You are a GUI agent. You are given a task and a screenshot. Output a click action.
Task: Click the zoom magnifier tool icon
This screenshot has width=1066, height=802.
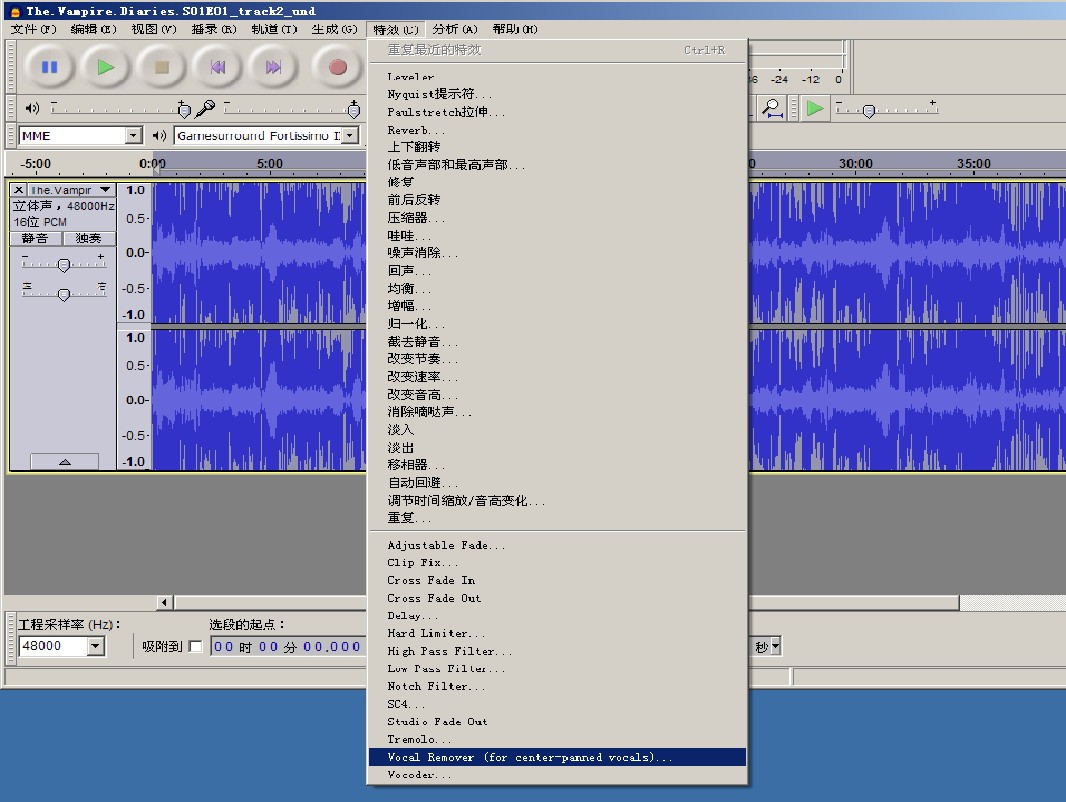tap(772, 108)
